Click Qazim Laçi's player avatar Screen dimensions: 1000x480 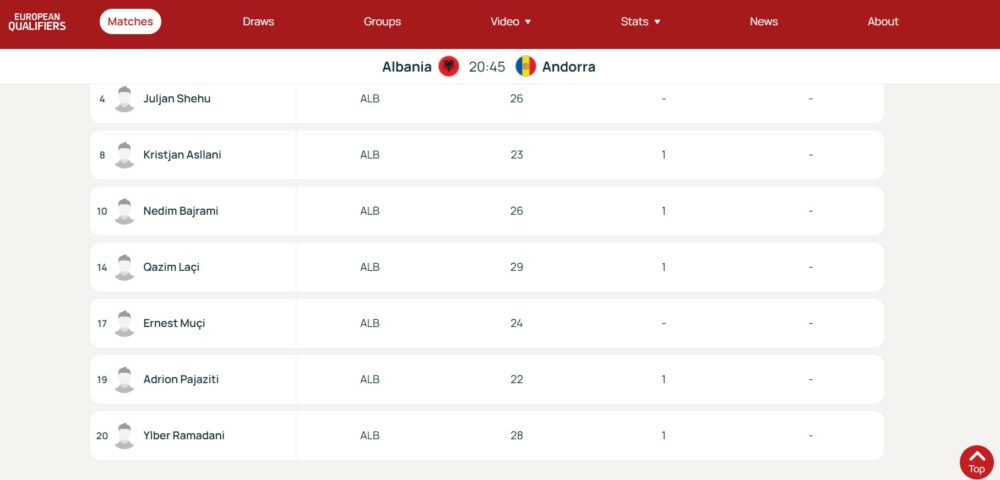124,267
